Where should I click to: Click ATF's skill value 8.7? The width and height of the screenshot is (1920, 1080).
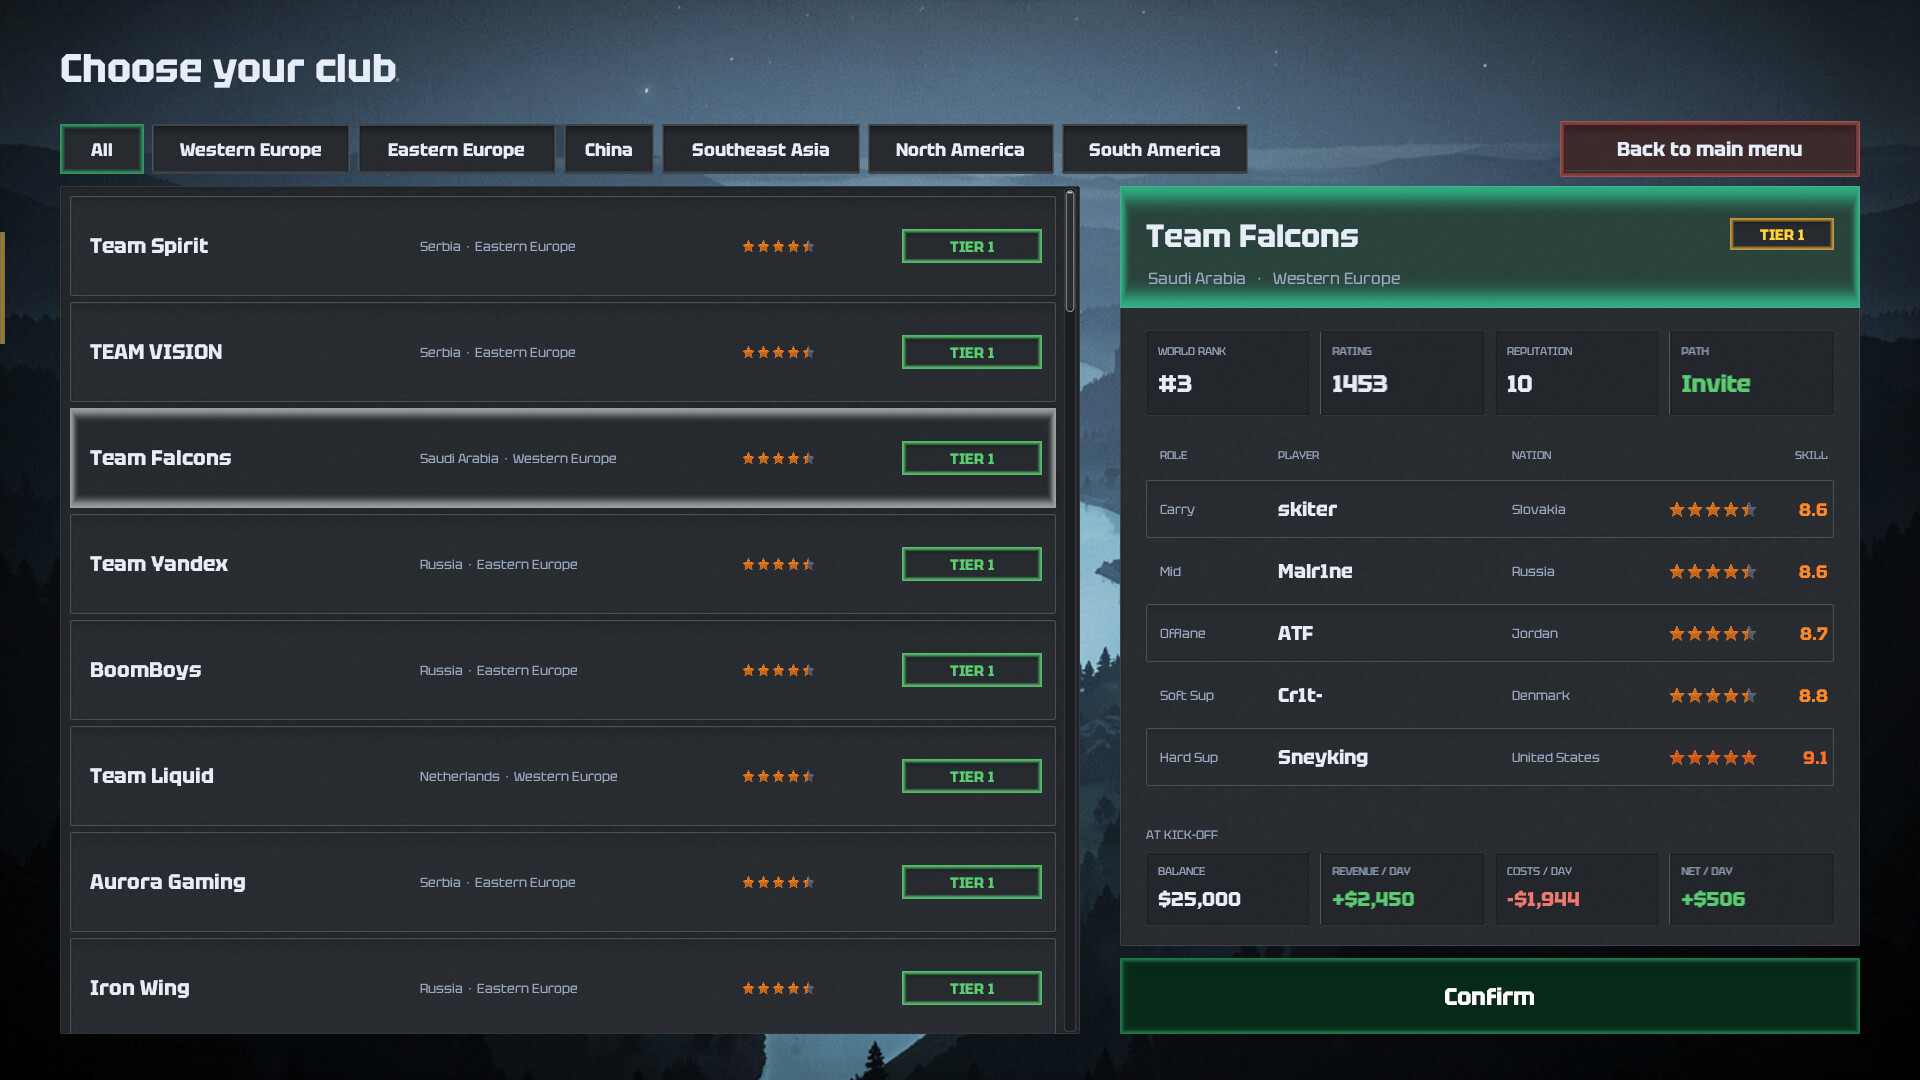click(1813, 633)
